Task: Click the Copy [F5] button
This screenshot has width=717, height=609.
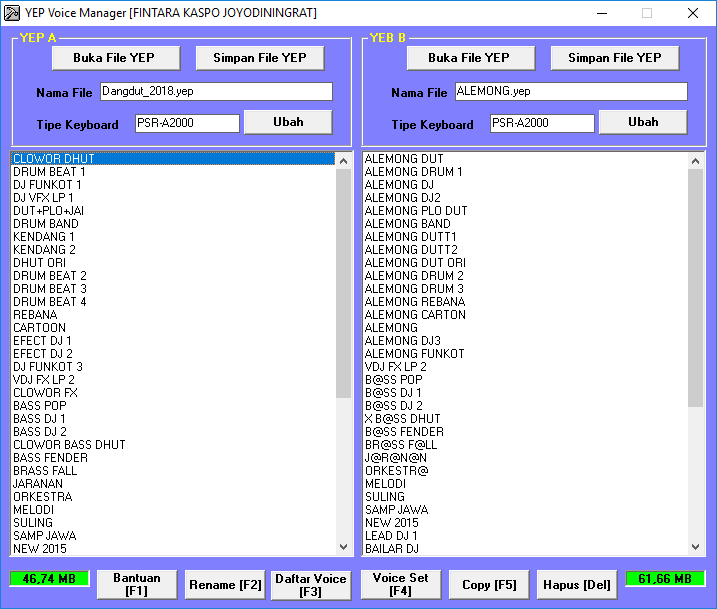Action: (489, 584)
